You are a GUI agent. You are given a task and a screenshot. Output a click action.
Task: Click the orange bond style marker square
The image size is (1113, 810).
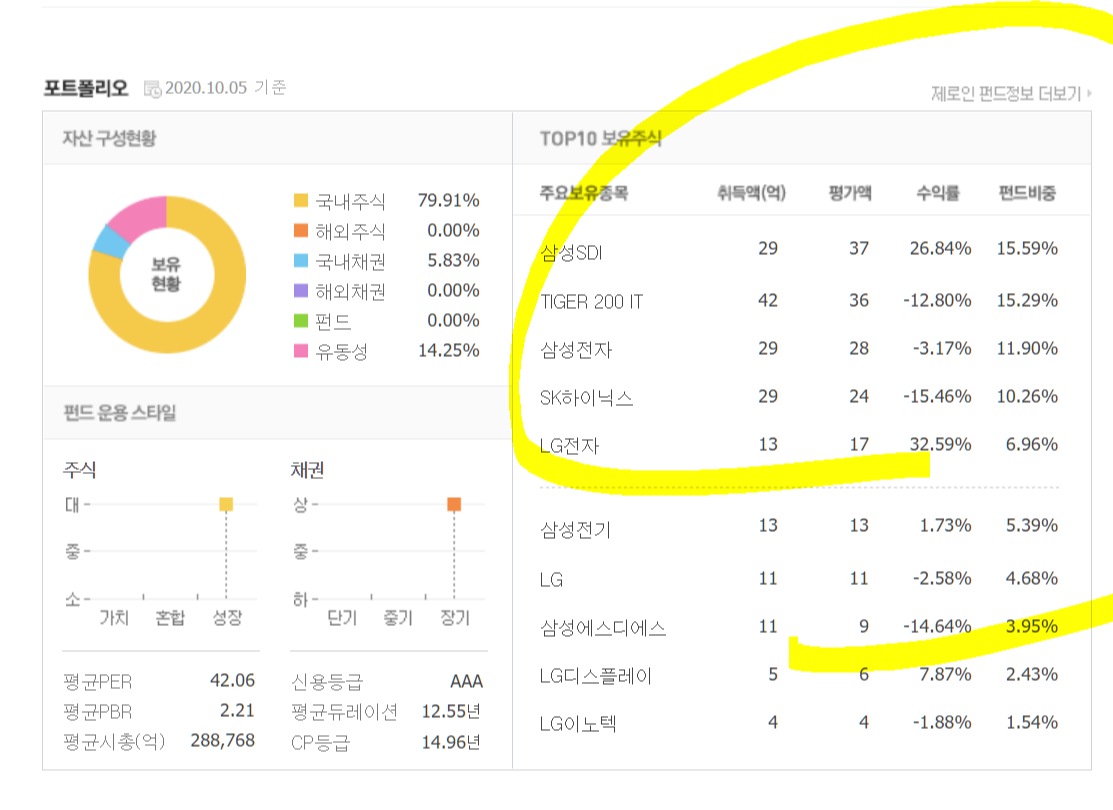click(x=454, y=505)
